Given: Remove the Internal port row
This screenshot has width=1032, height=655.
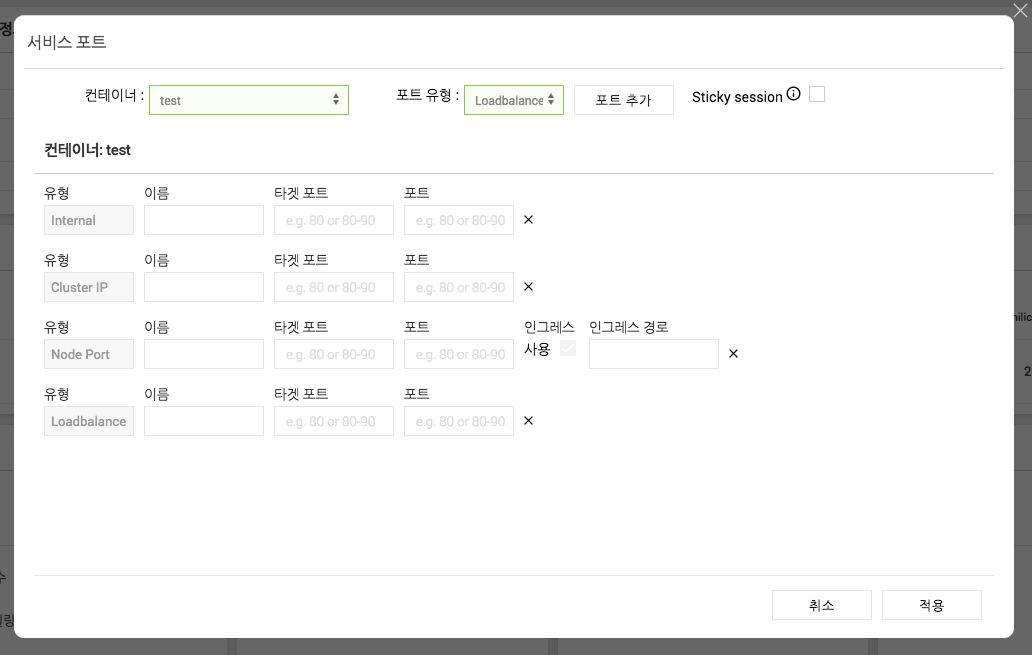Looking at the screenshot, I should (528, 220).
